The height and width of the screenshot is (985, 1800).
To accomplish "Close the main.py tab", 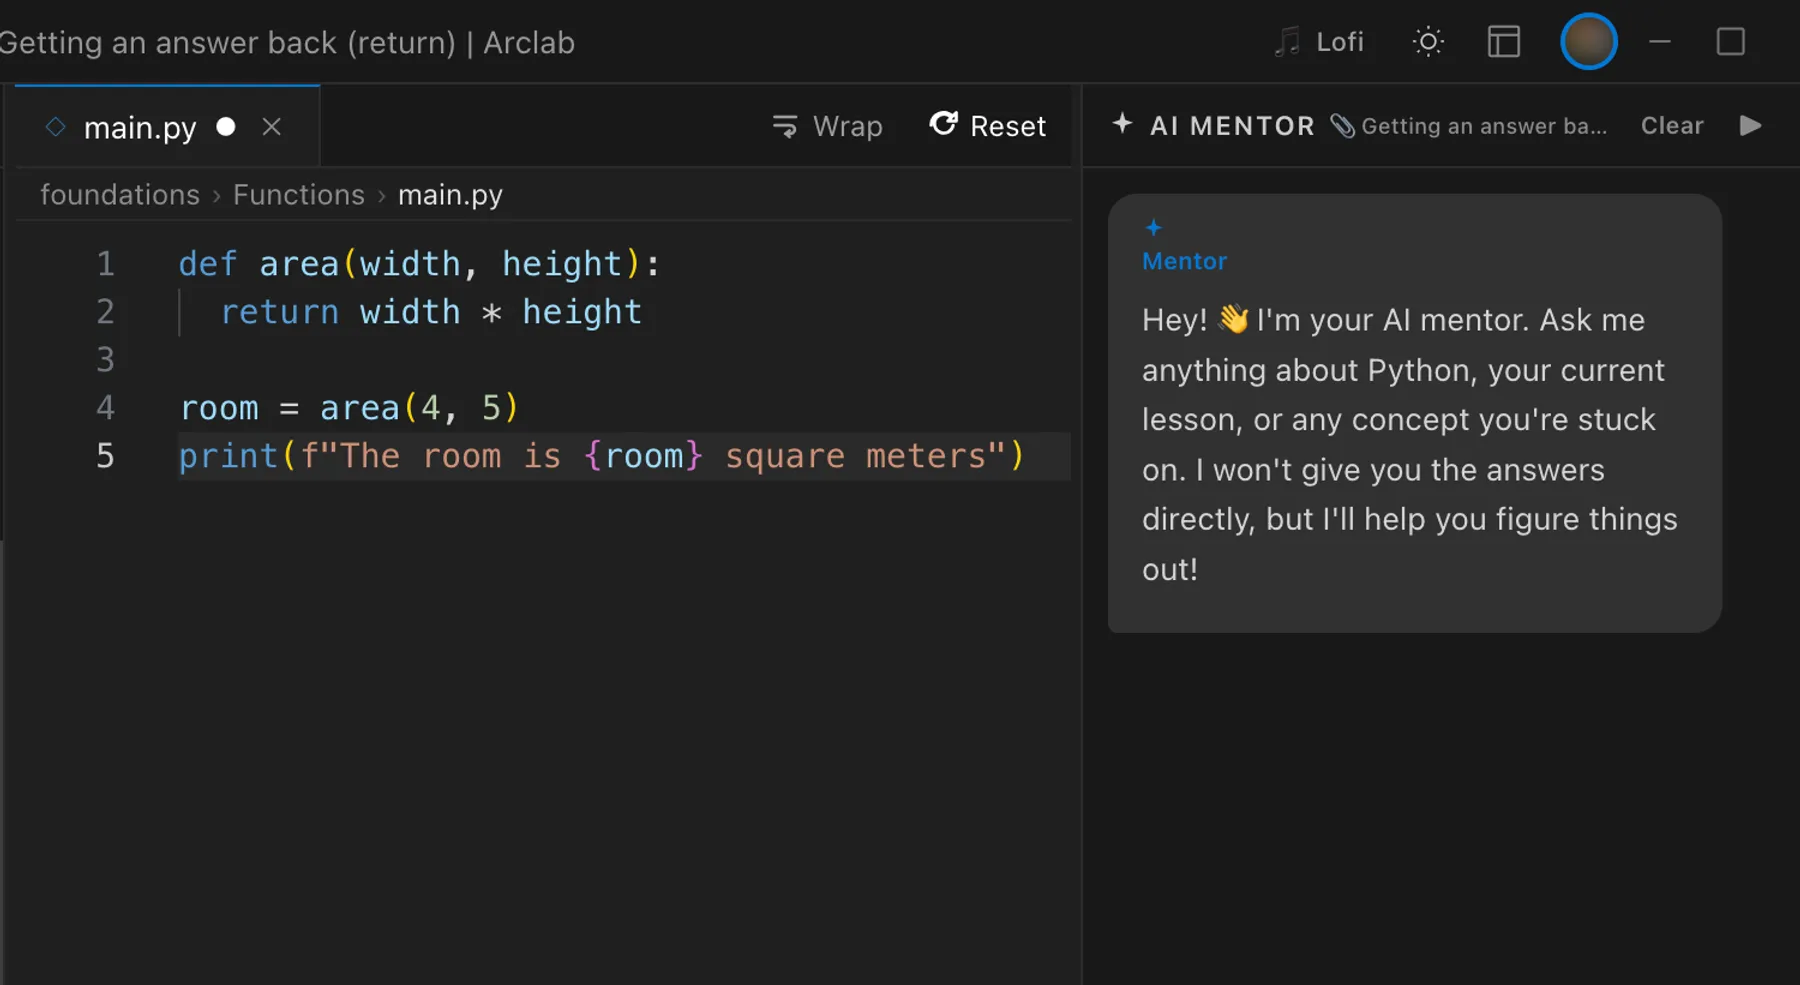I will 271,127.
